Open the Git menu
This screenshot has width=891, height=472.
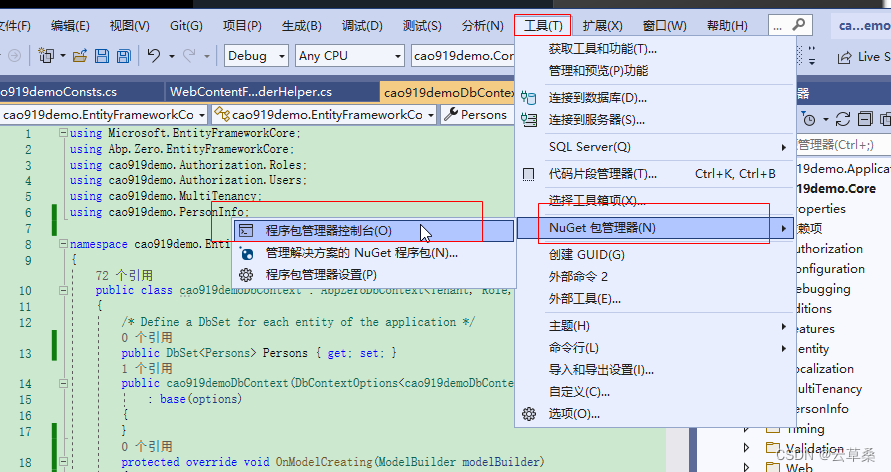[x=186, y=26]
